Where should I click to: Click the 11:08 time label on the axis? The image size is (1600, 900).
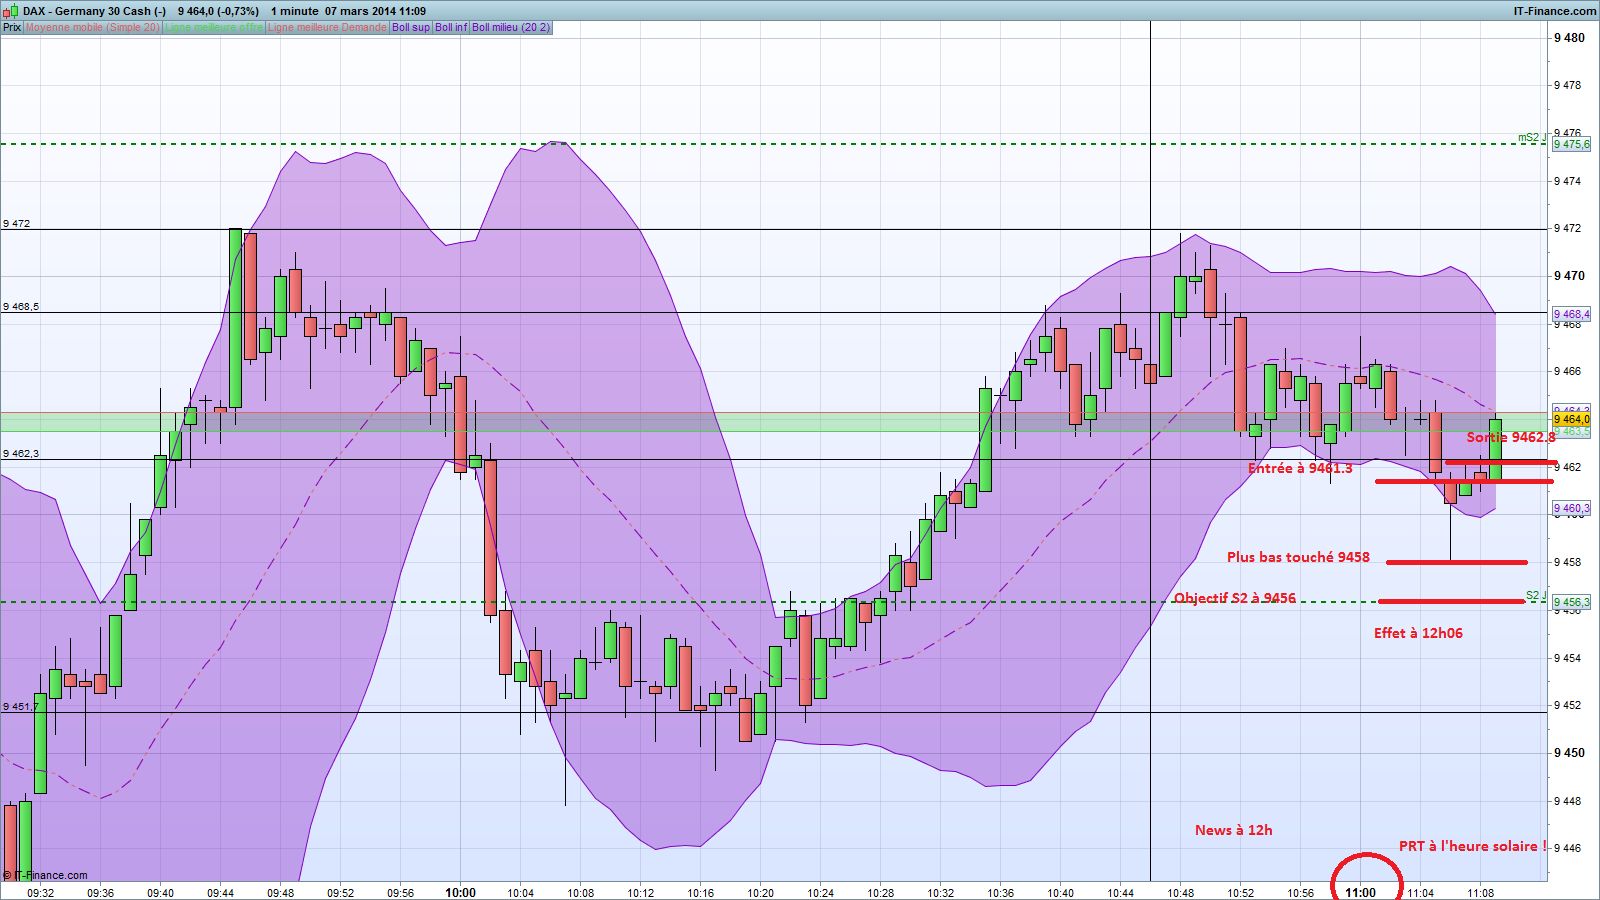(x=1480, y=893)
